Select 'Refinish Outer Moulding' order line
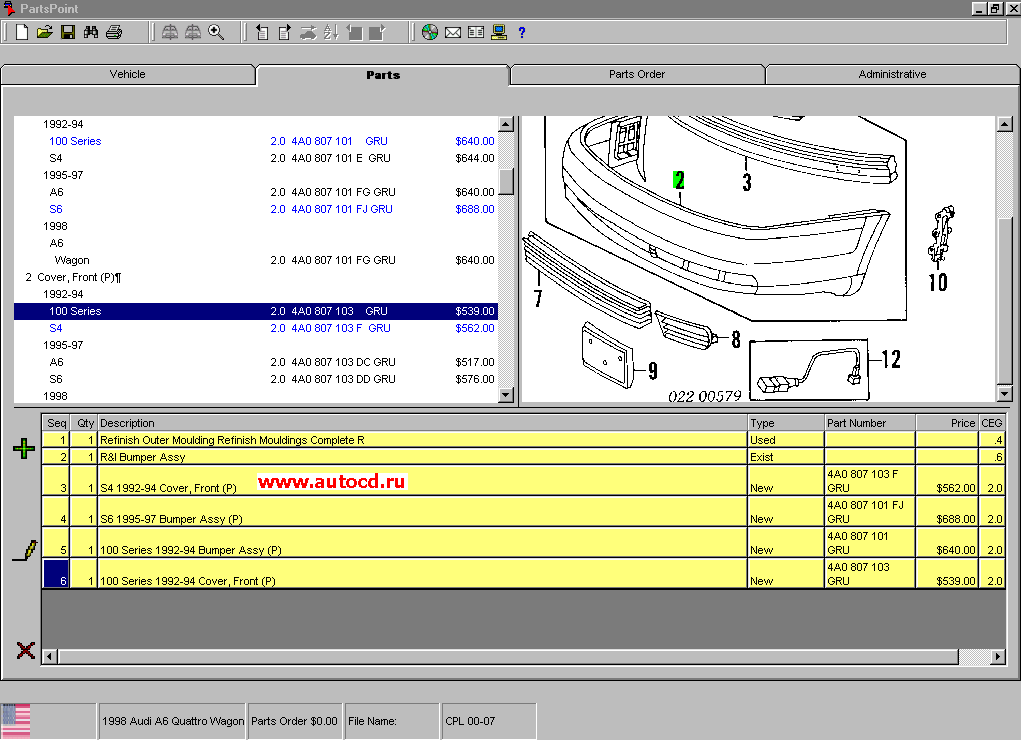The image size is (1021, 740). pyautogui.click(x=524, y=440)
